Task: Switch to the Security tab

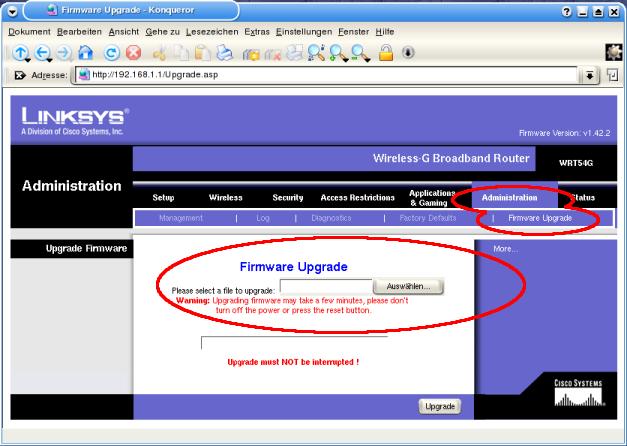Action: 287,198
